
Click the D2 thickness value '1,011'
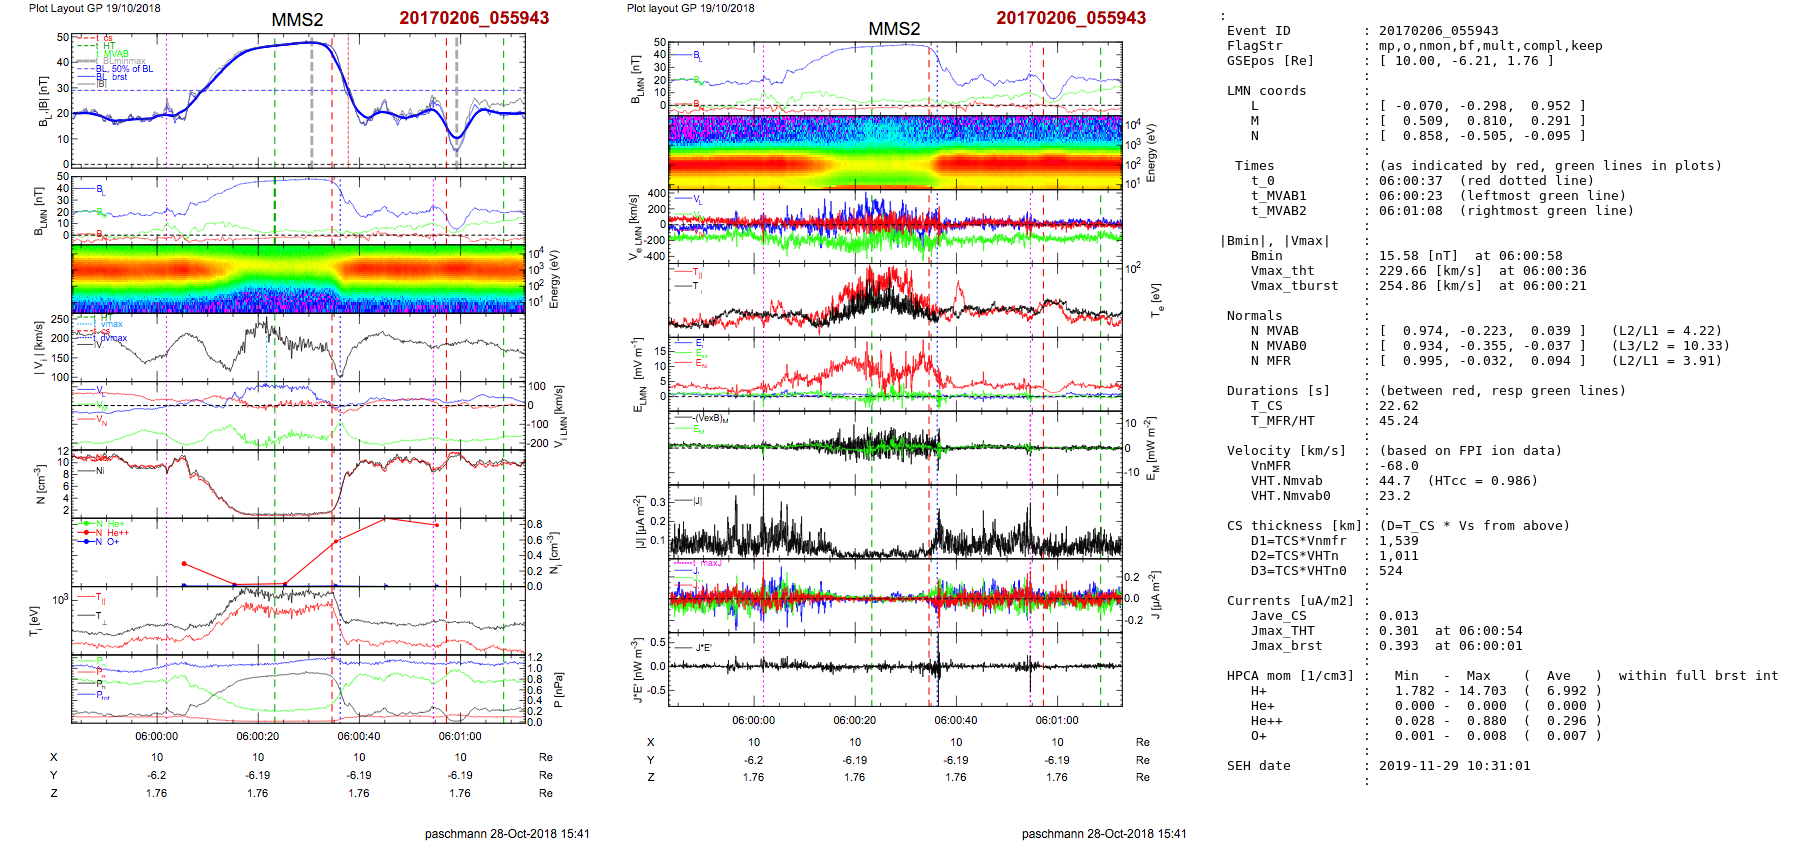(1398, 556)
